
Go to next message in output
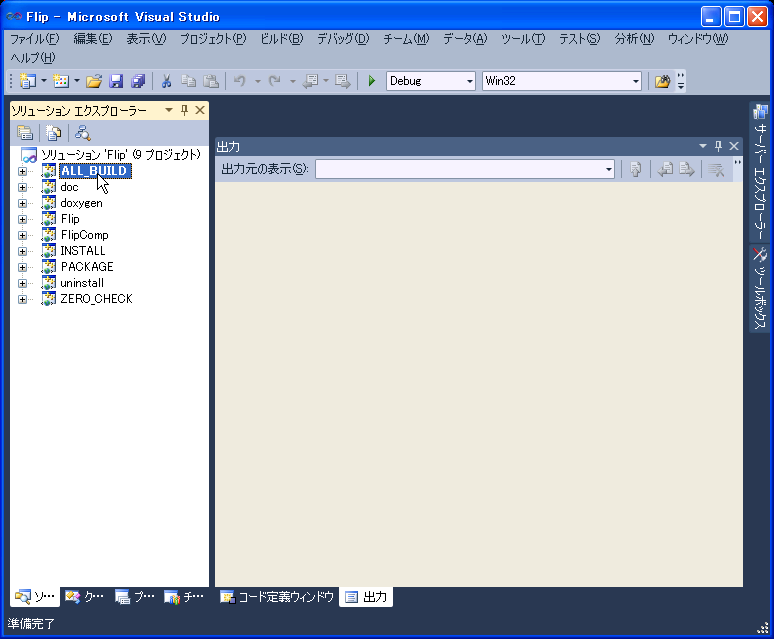[x=687, y=170]
